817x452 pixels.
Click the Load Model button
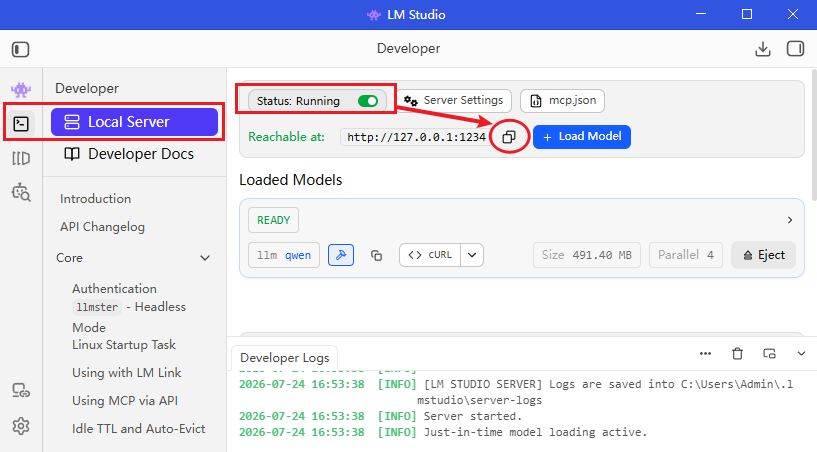click(581, 137)
